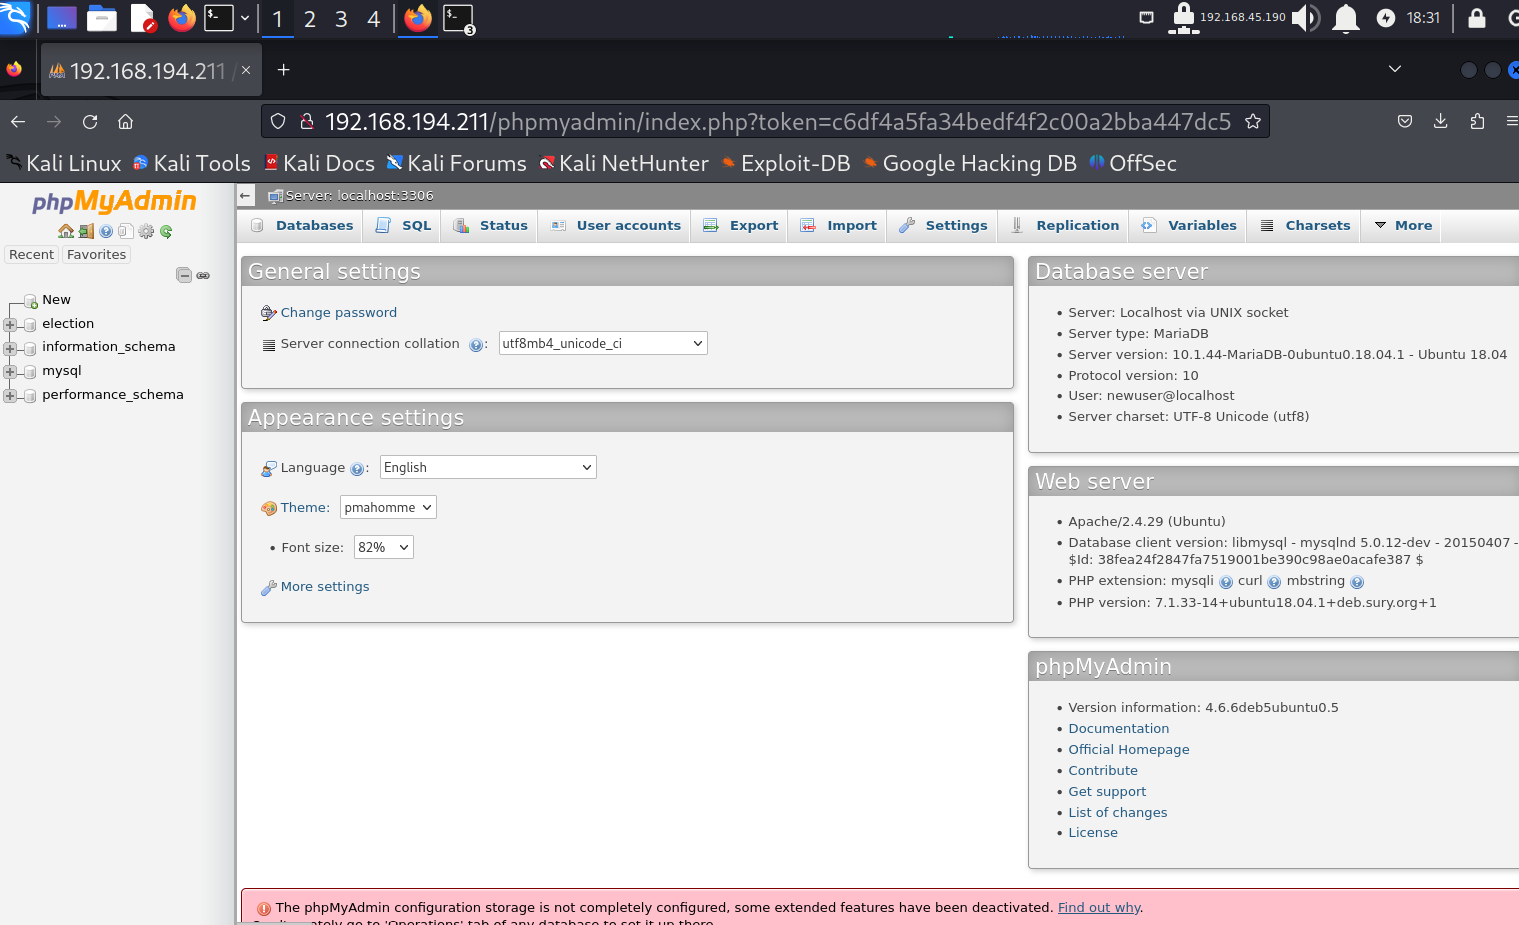
Task: Go to Firefox home page icon
Action: pos(126,122)
